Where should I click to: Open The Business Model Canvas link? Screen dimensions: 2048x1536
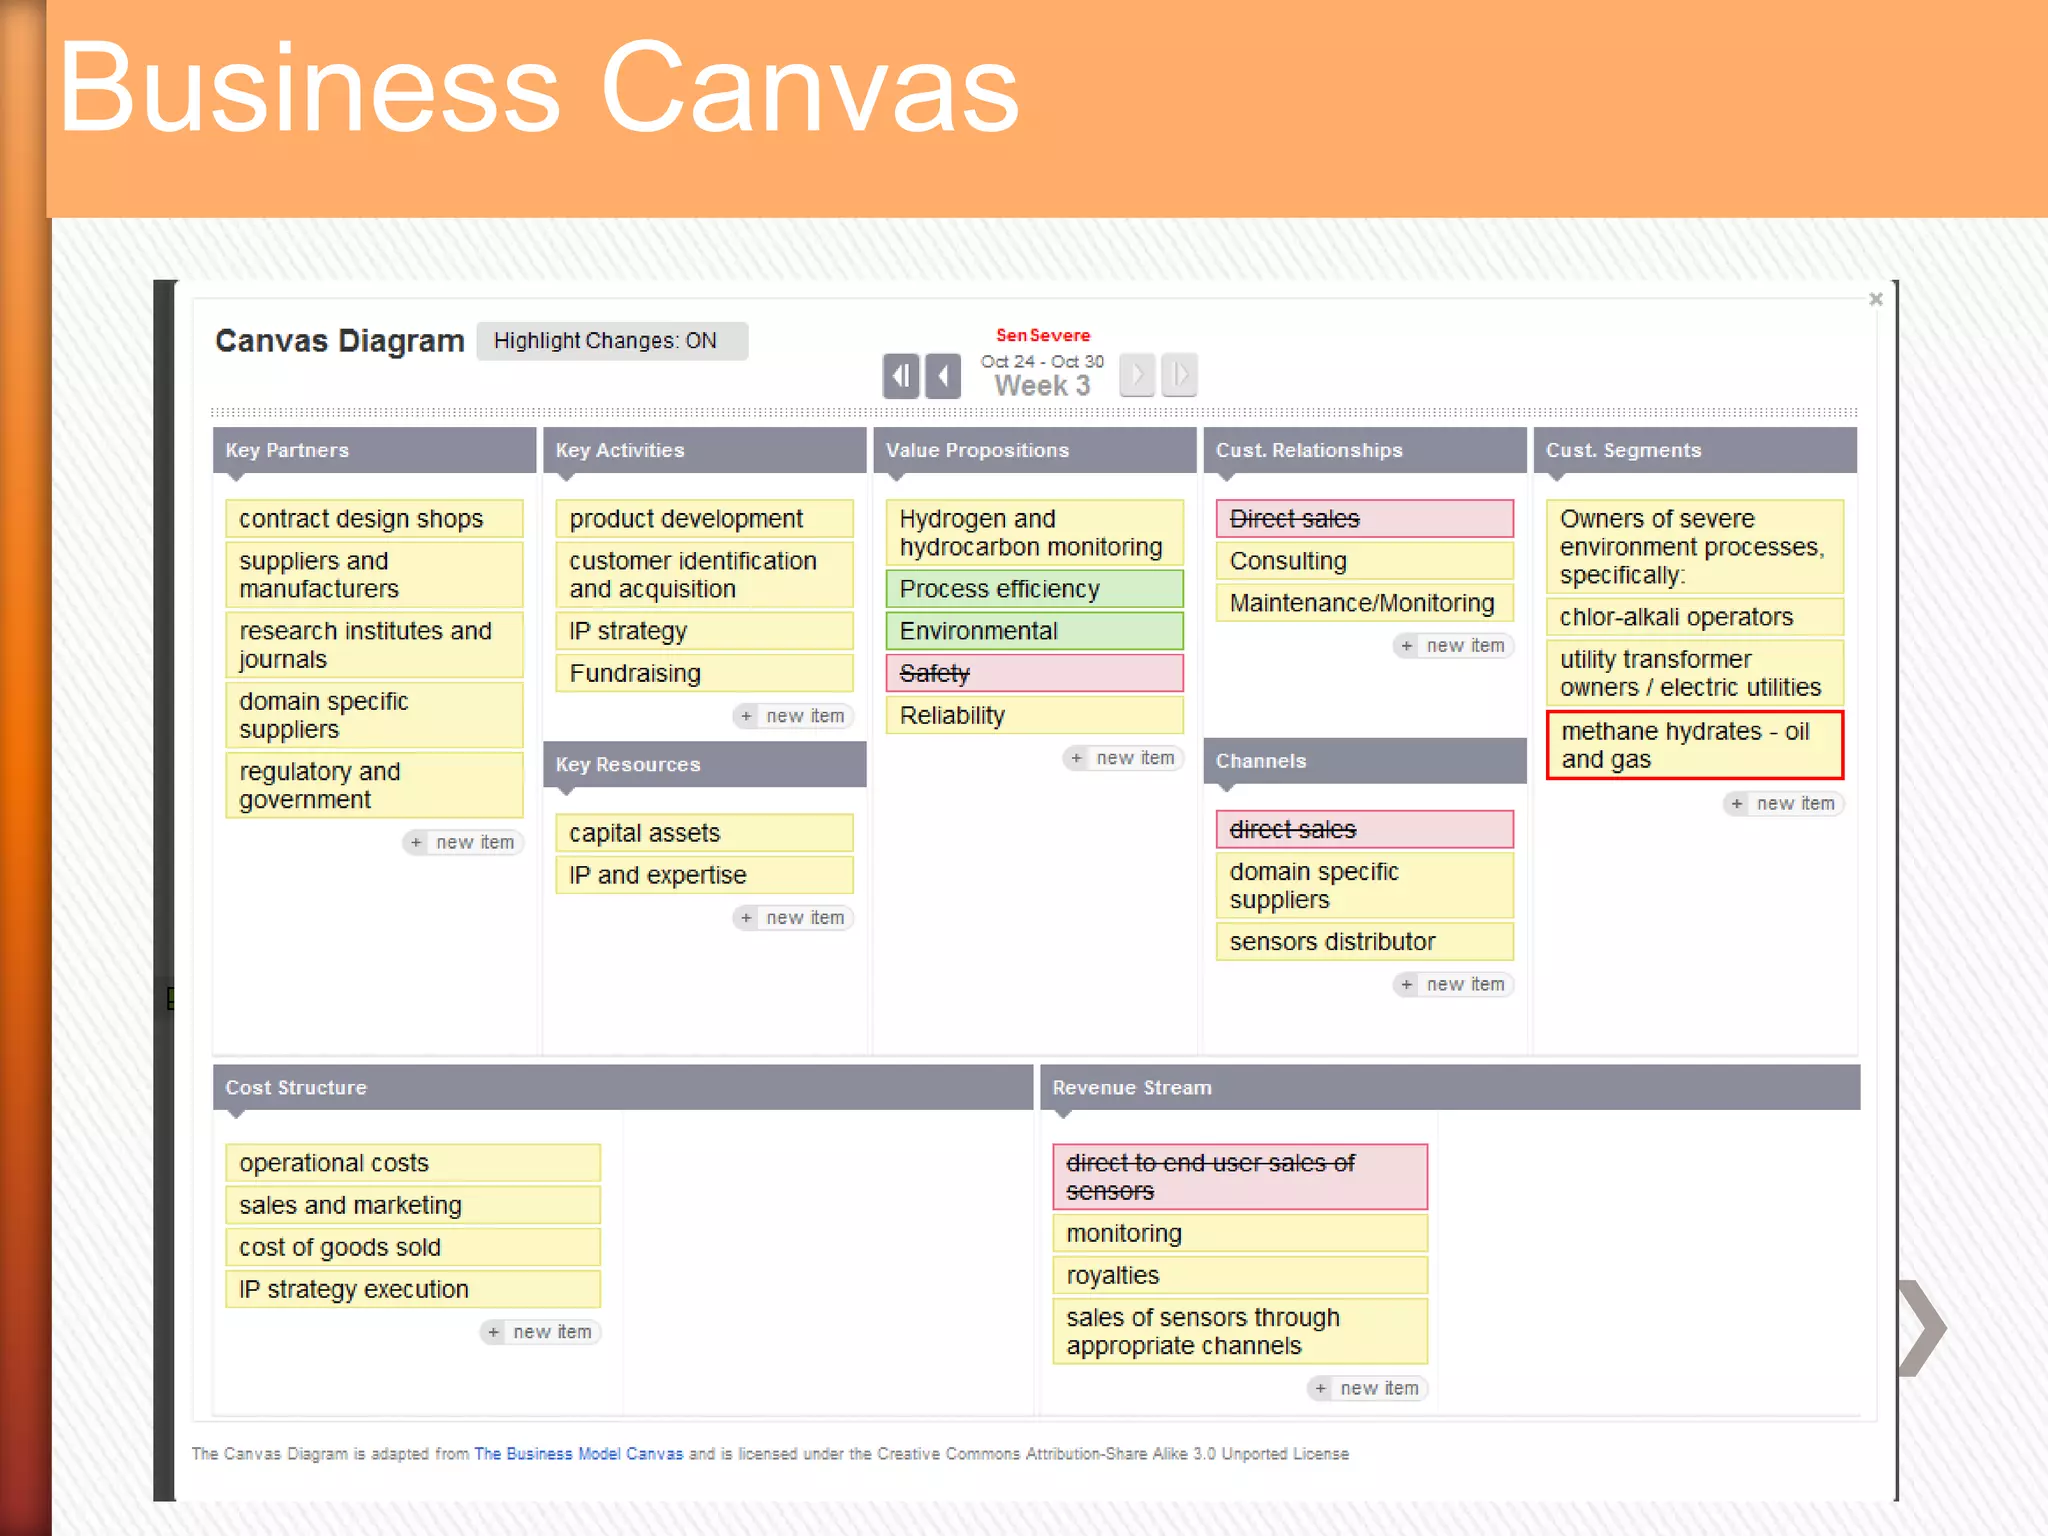[579, 1454]
